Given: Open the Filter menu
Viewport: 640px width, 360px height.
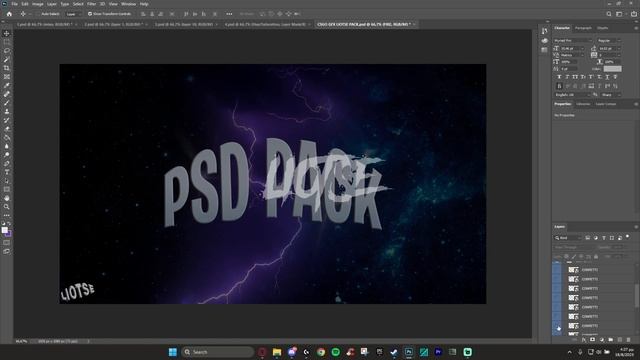Looking at the screenshot, I should coord(91,4).
